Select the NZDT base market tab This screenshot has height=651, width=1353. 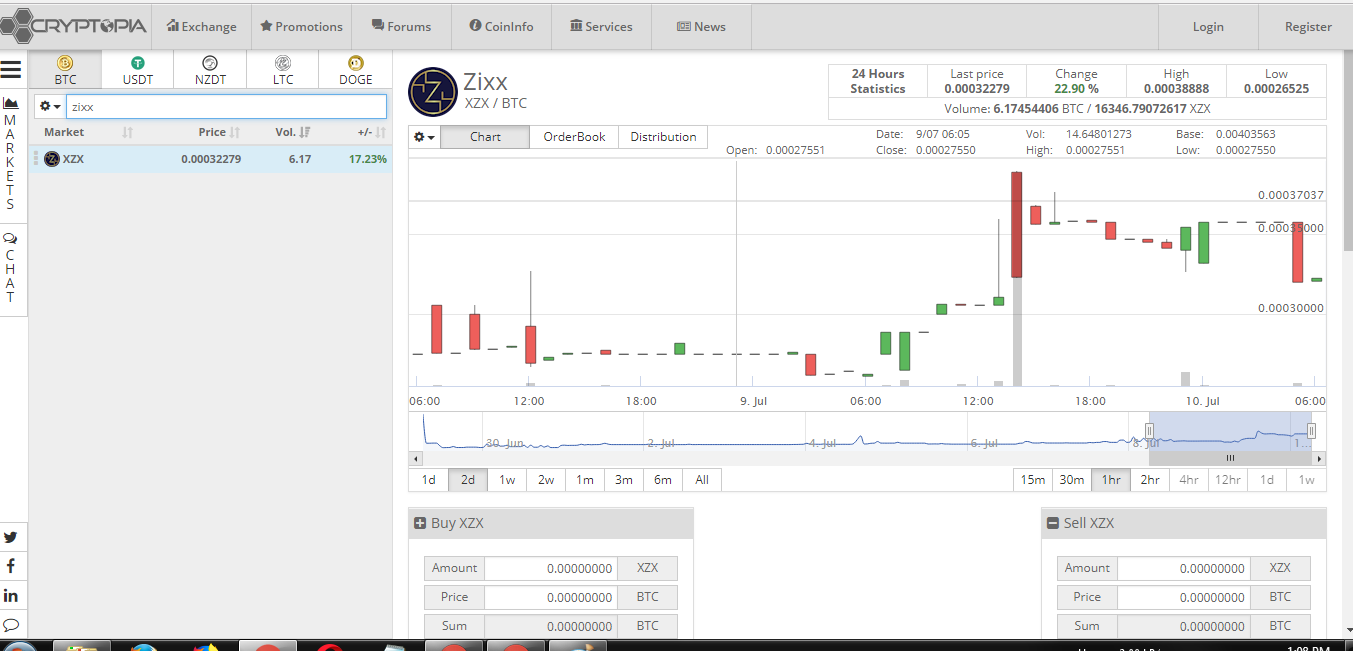[210, 70]
